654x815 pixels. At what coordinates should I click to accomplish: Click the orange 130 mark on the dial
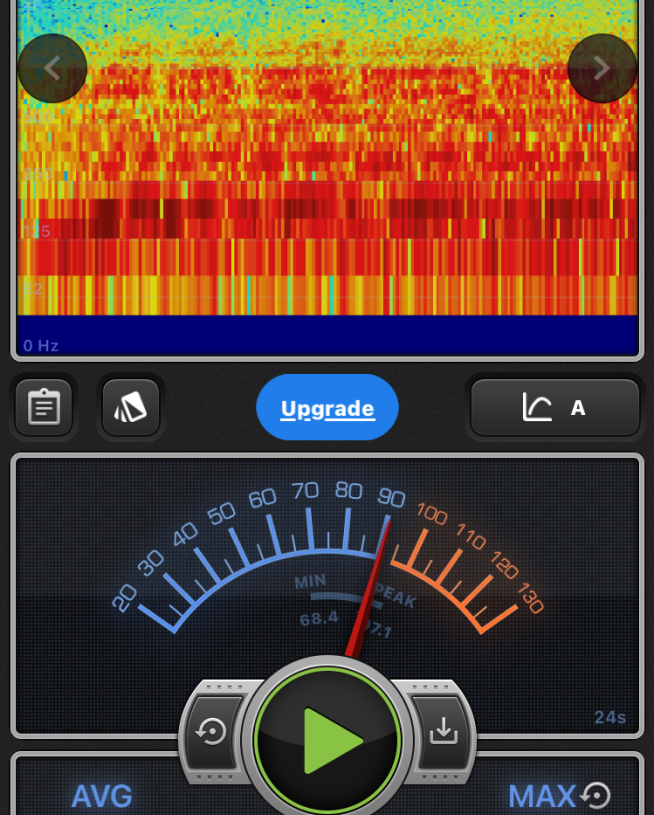click(x=530, y=599)
